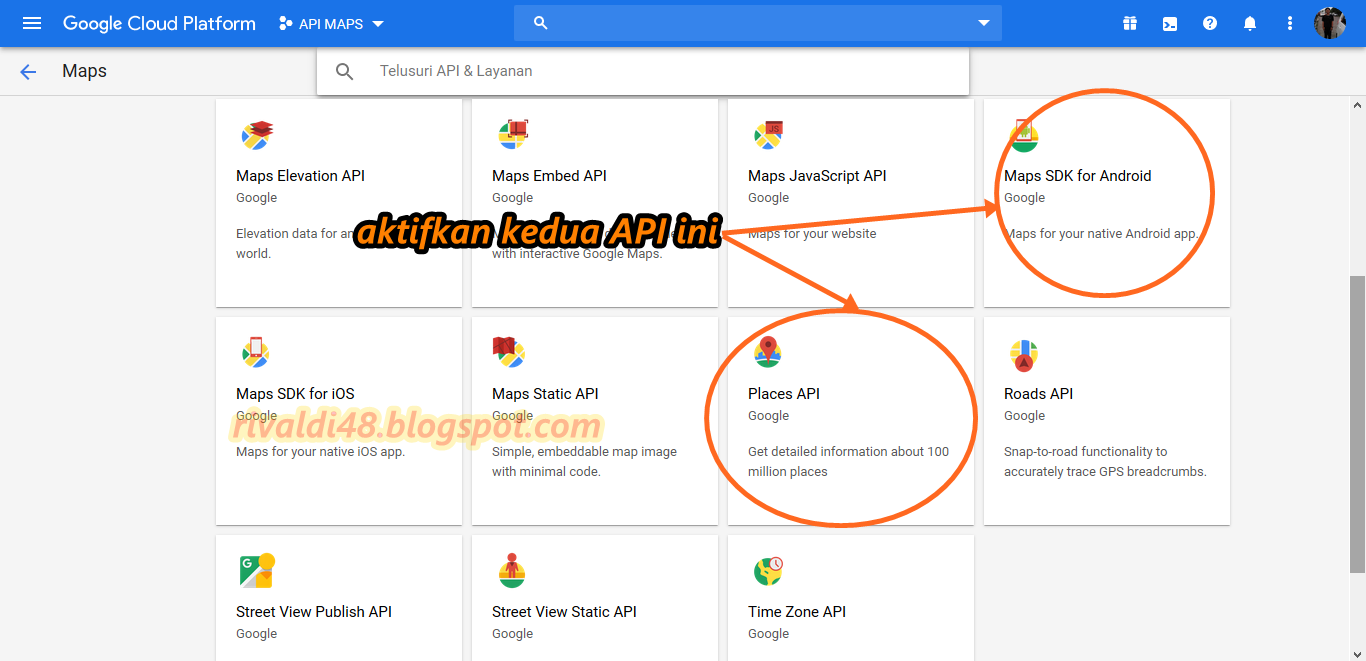Click the scrollbar up arrow
The image size is (1366, 661).
pyautogui.click(x=1357, y=104)
